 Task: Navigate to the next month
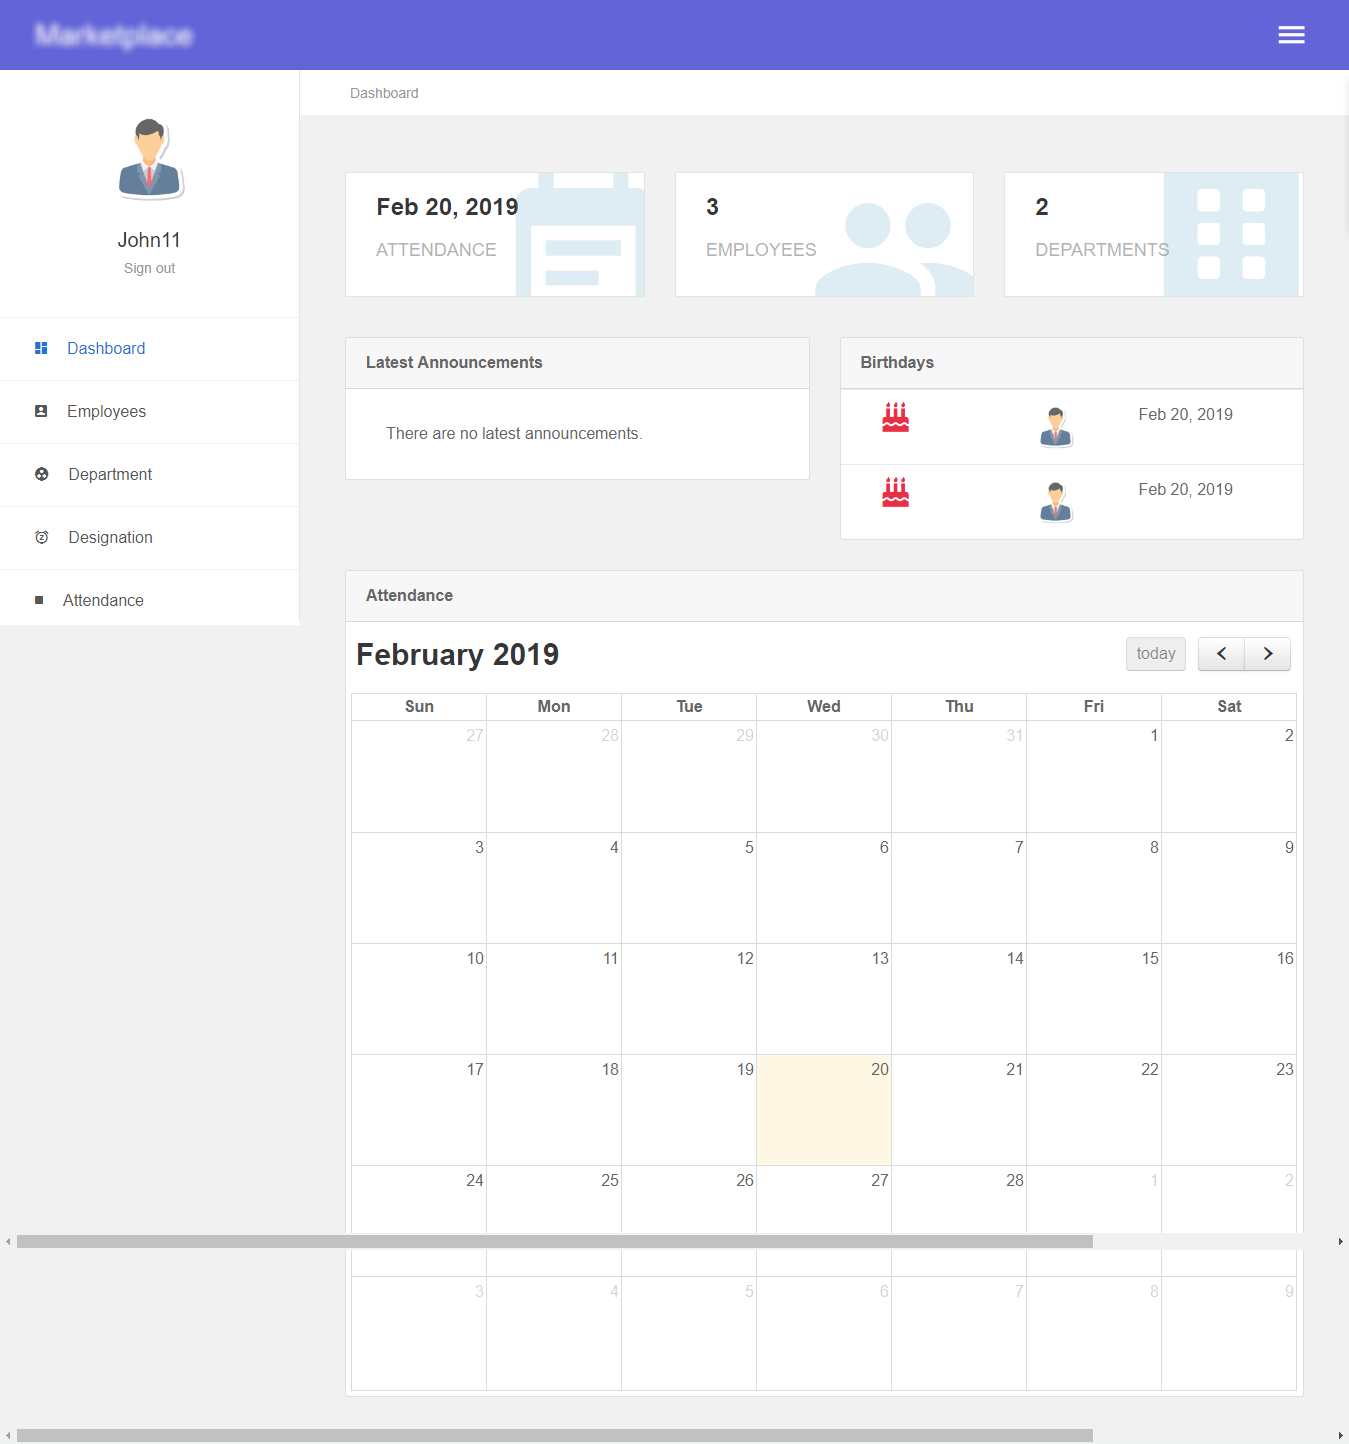click(1267, 654)
